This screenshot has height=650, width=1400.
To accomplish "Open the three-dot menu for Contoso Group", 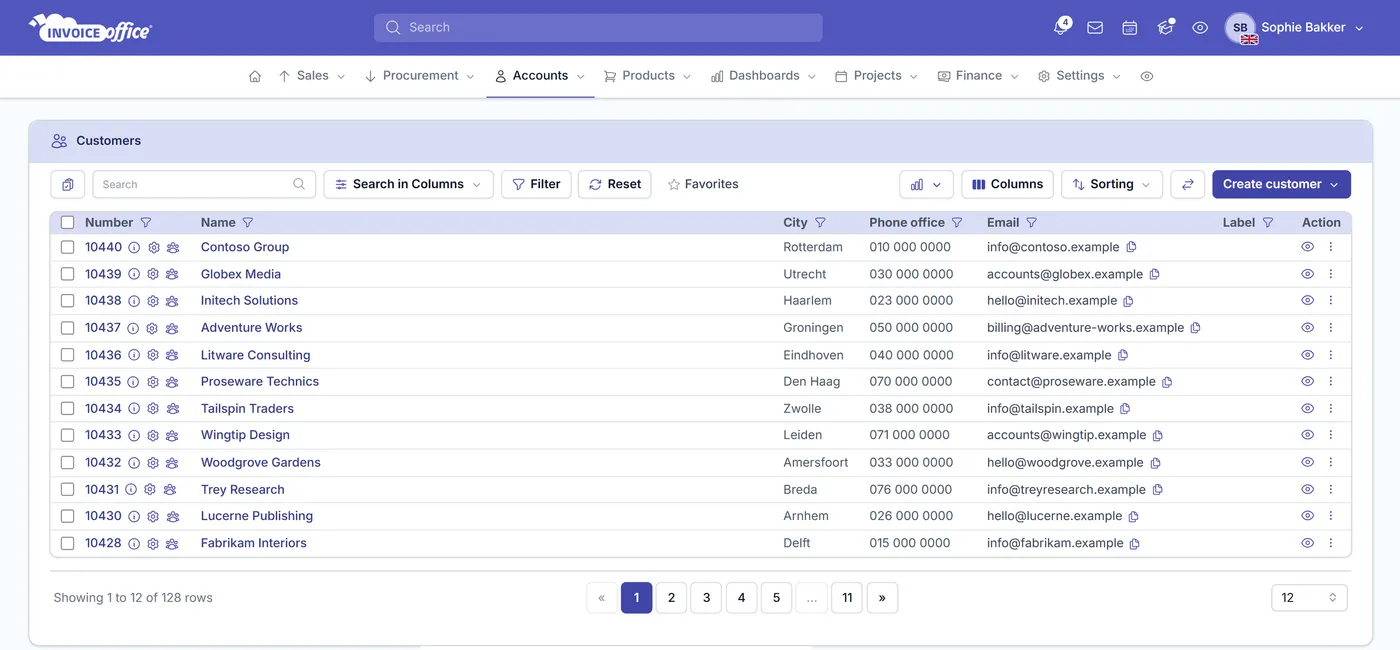I will [1331, 247].
